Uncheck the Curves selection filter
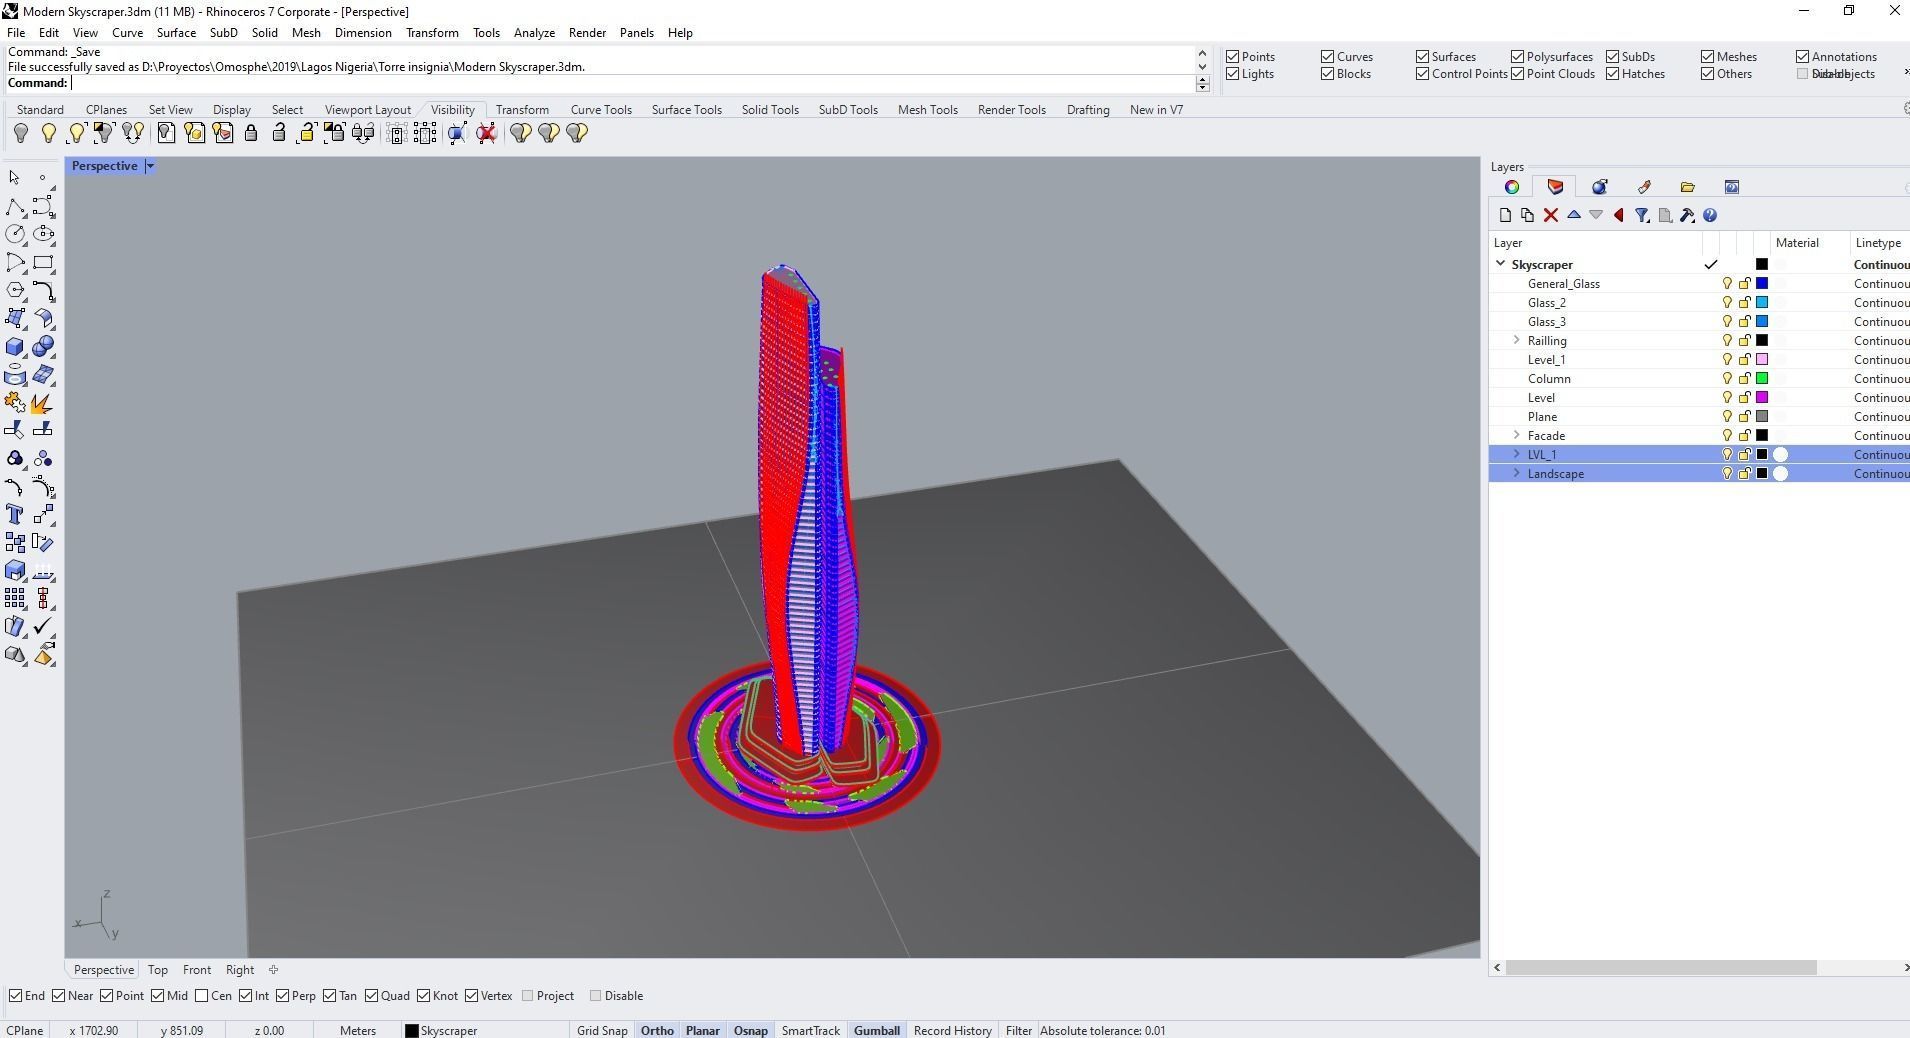This screenshot has height=1038, width=1910. [x=1328, y=57]
